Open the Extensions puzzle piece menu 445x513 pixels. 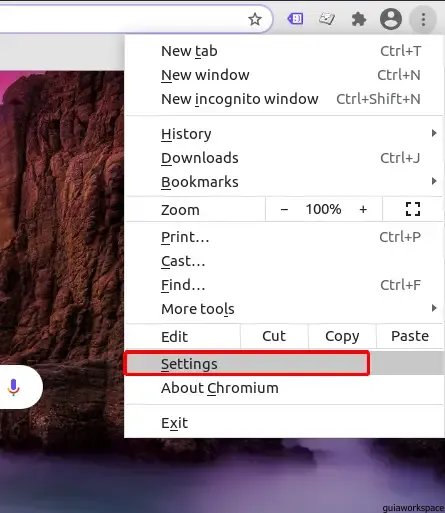(359, 19)
